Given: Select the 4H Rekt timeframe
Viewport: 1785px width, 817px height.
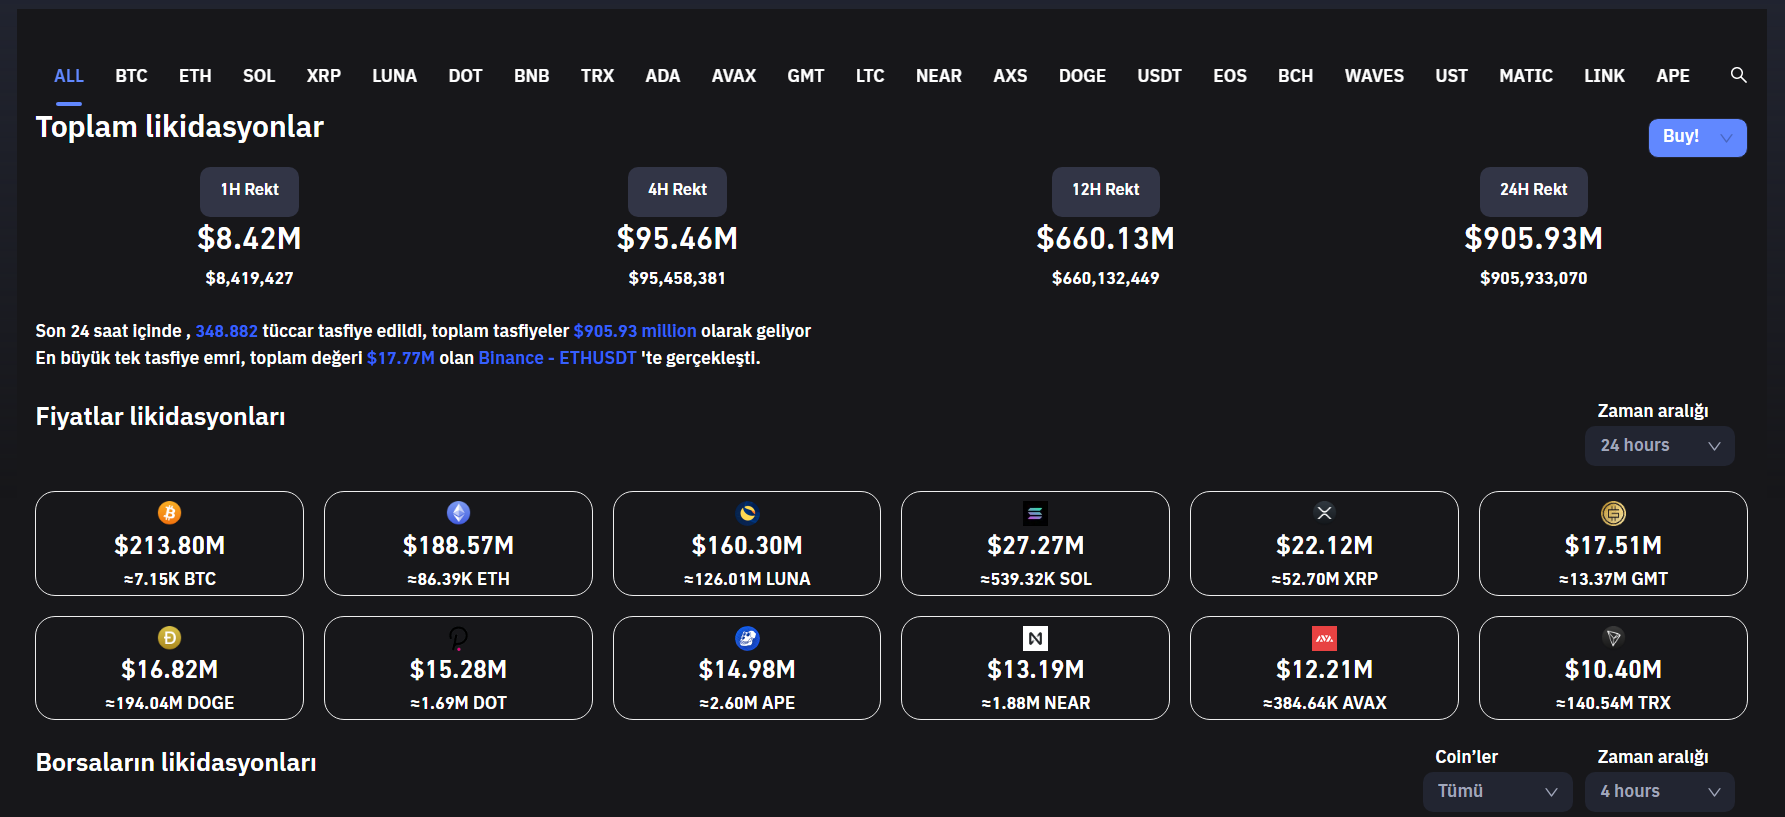Looking at the screenshot, I should click(677, 190).
